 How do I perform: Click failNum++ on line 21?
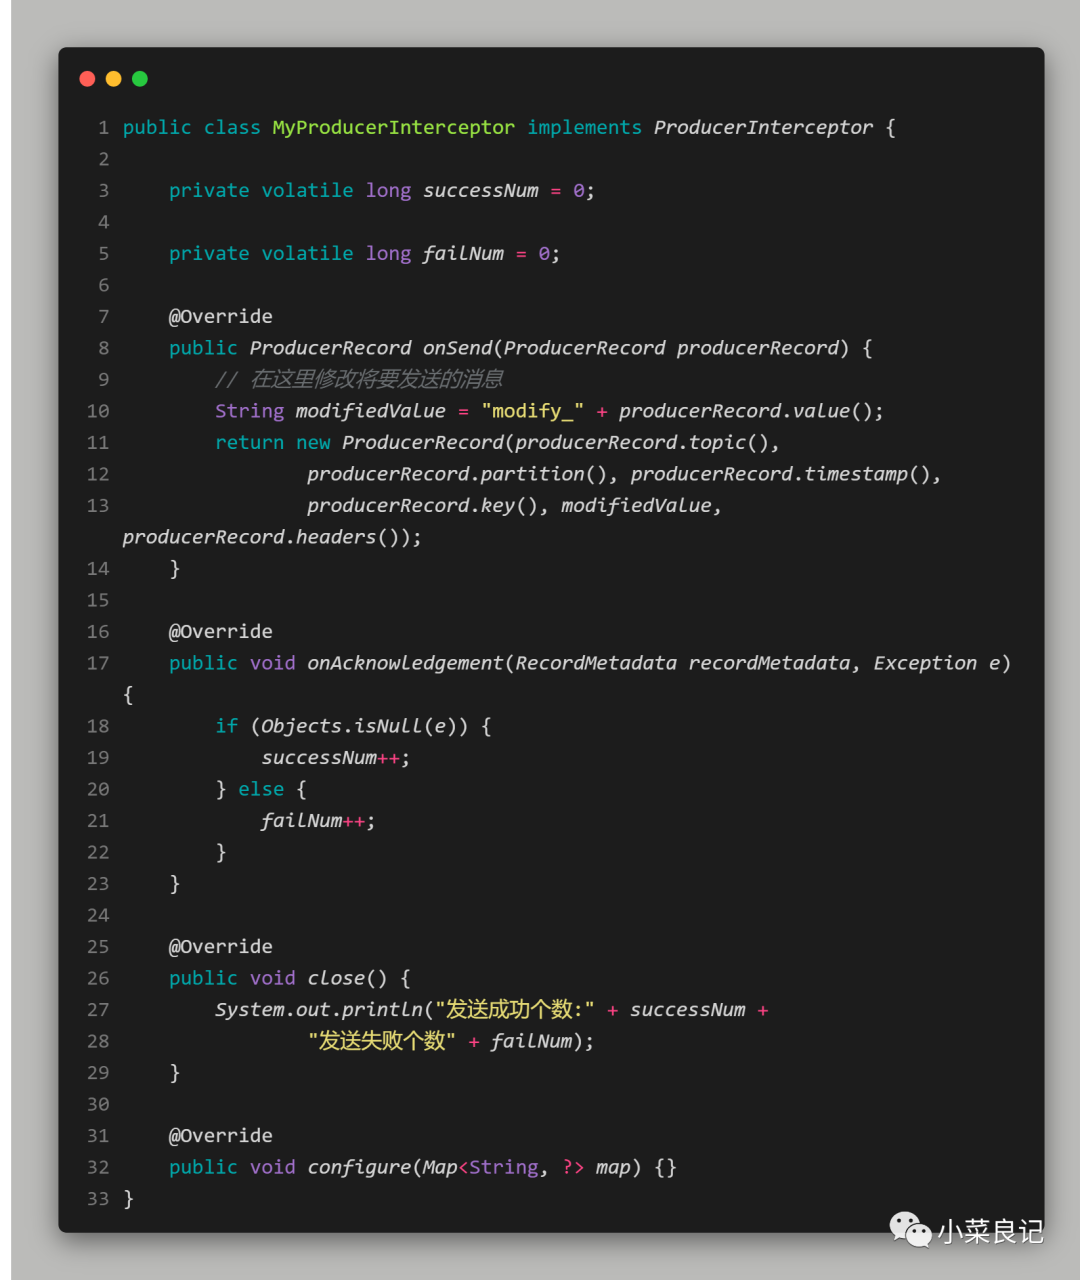(x=313, y=821)
